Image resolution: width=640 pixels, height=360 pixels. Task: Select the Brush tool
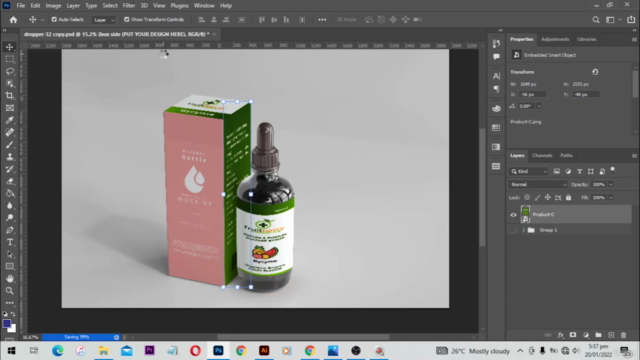[10, 144]
